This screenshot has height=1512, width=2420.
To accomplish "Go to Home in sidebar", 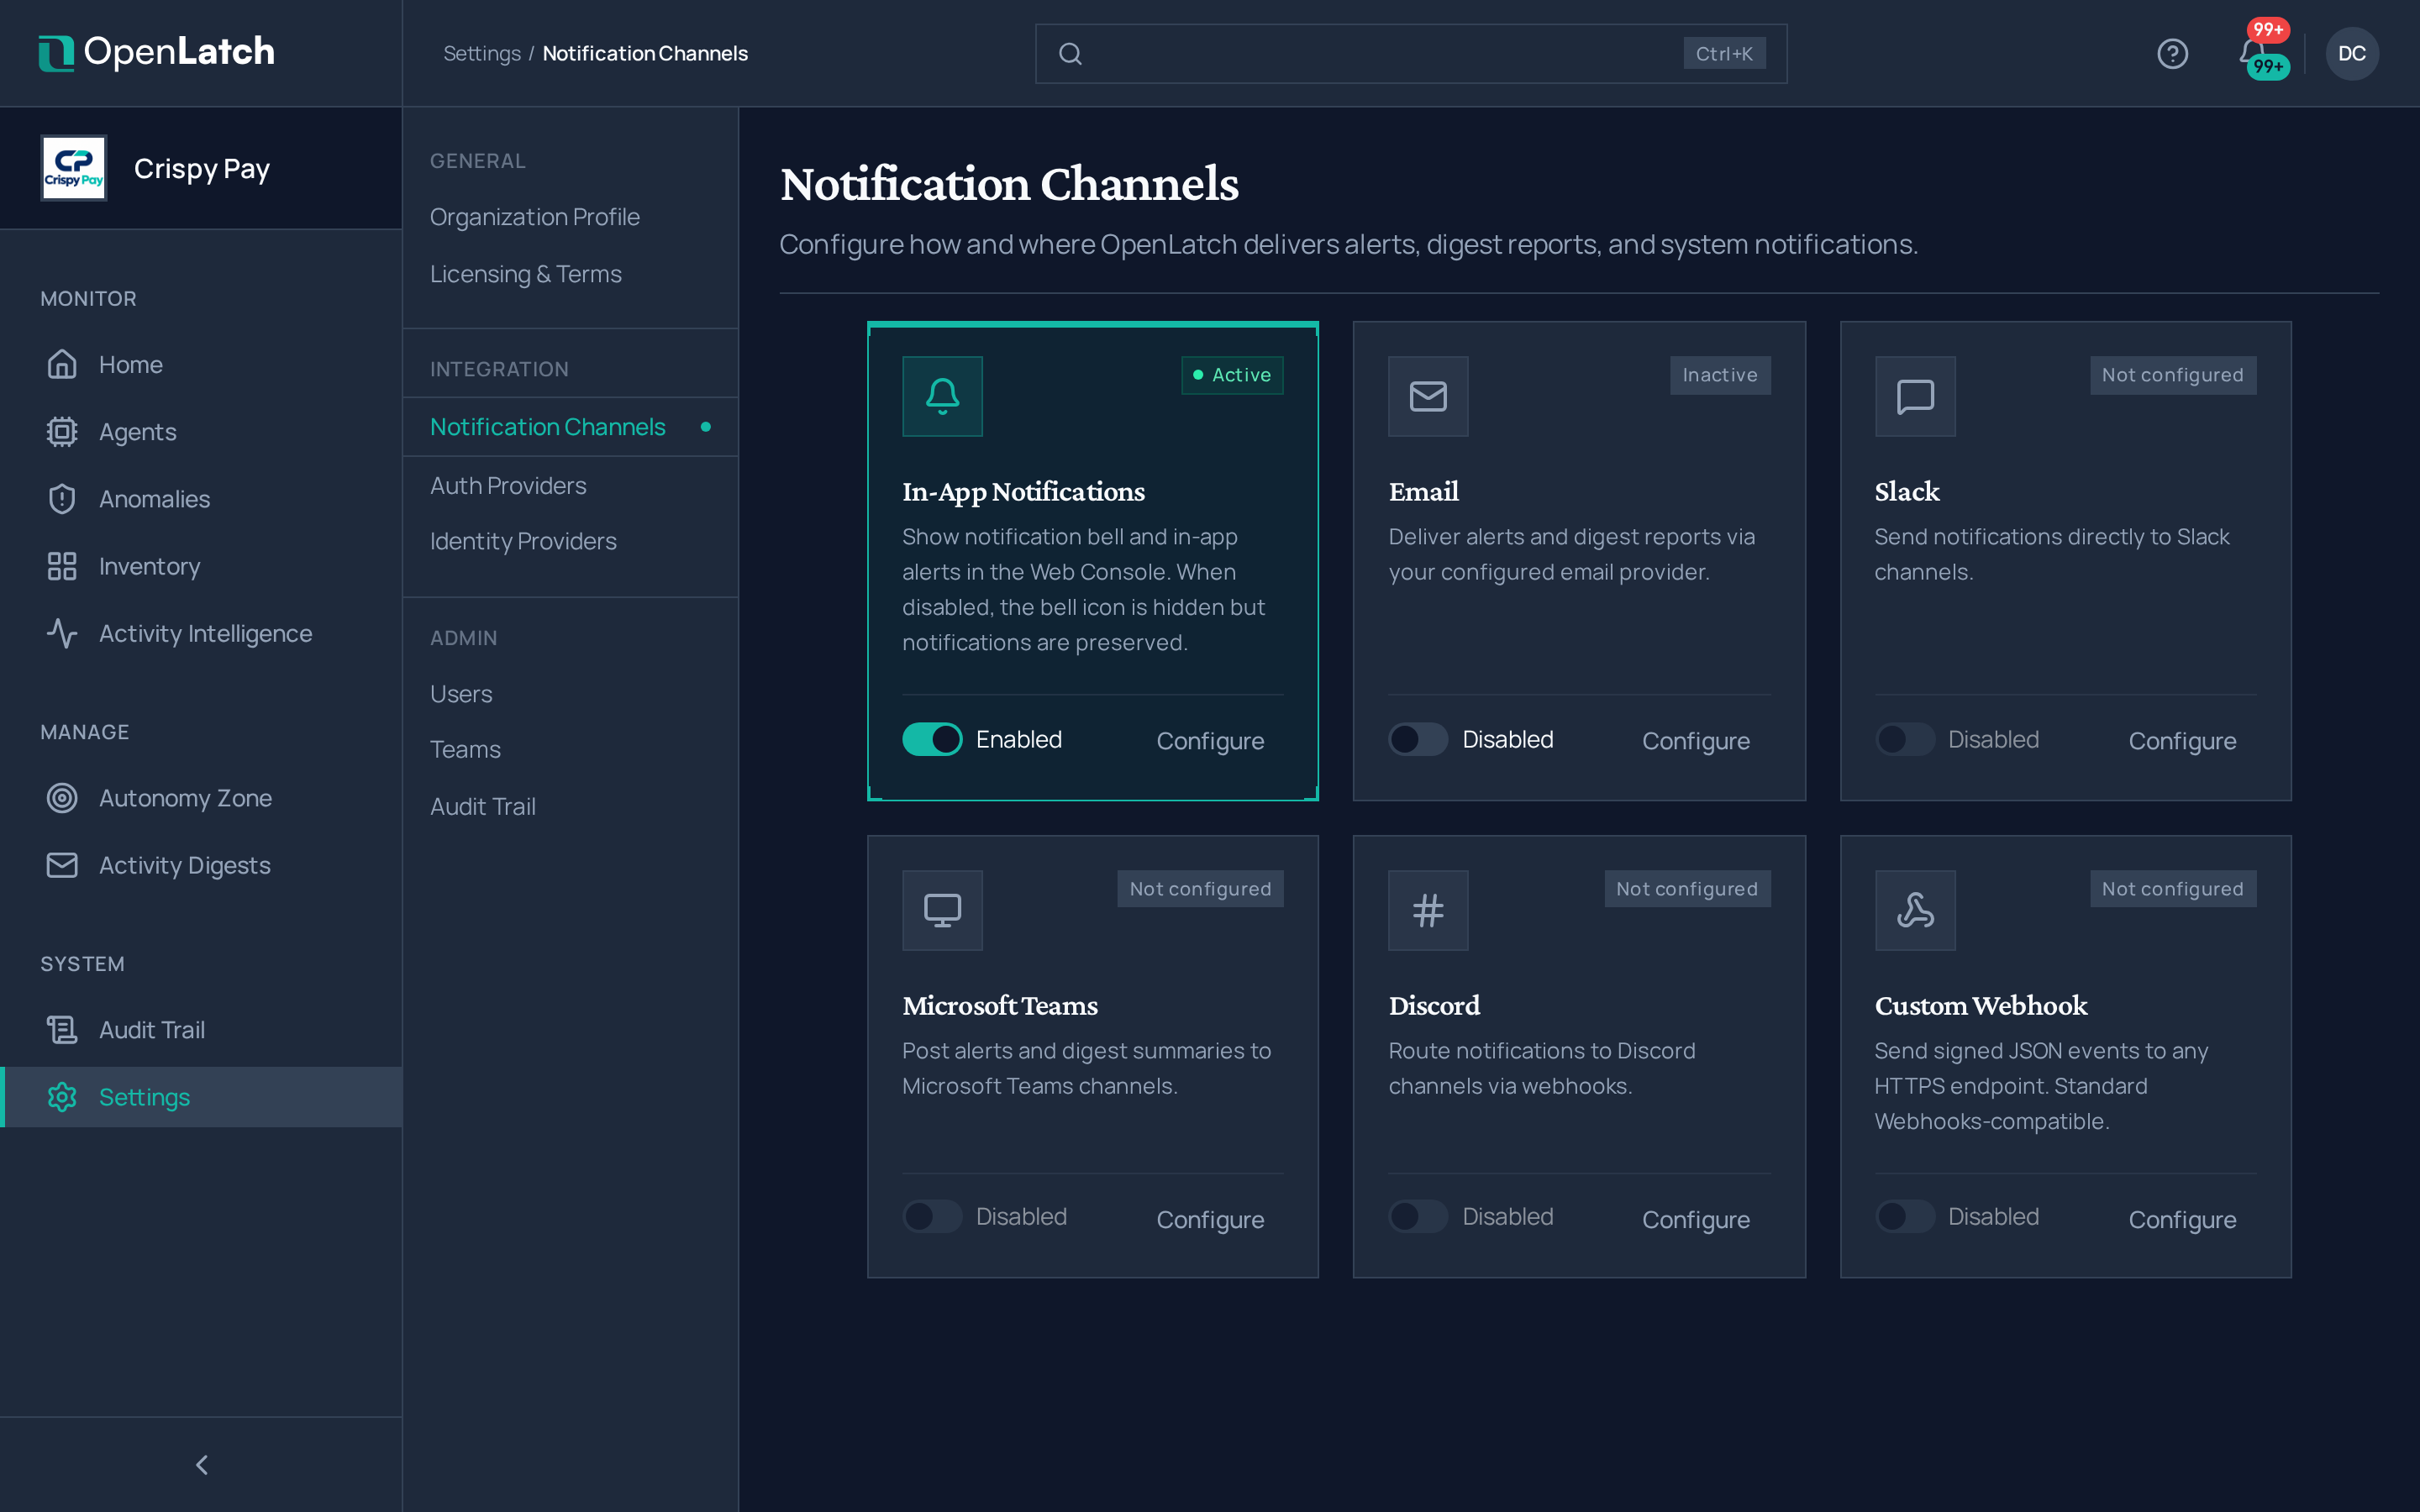I will [x=201, y=365].
